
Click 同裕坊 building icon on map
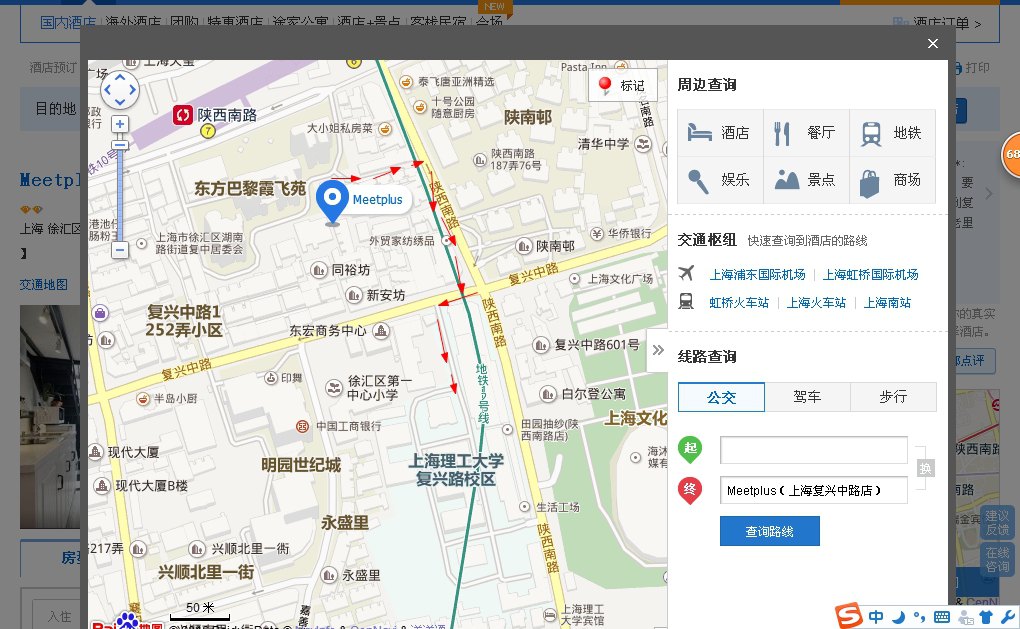point(319,269)
